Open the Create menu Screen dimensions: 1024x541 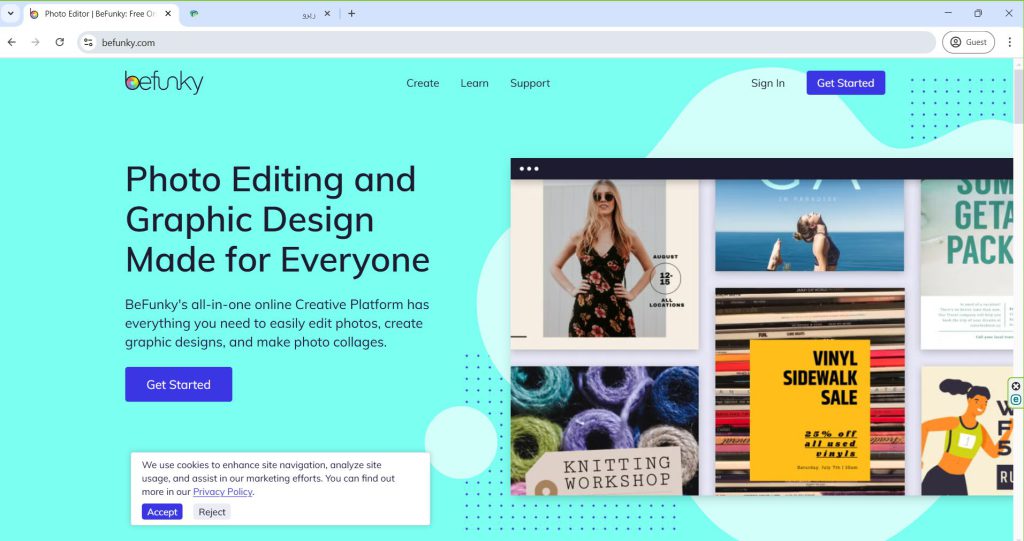pyautogui.click(x=423, y=83)
